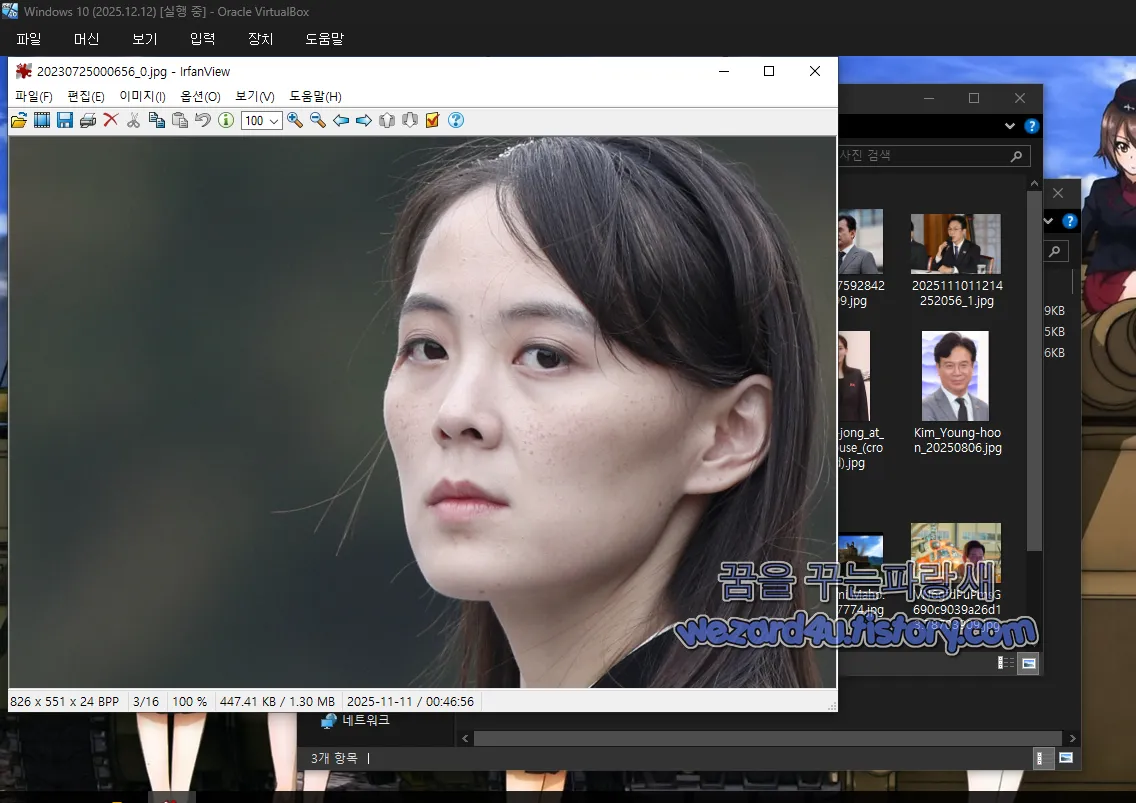This screenshot has height=803, width=1136.
Task: Open IrfanView help with the blue question icon
Action: 456,120
